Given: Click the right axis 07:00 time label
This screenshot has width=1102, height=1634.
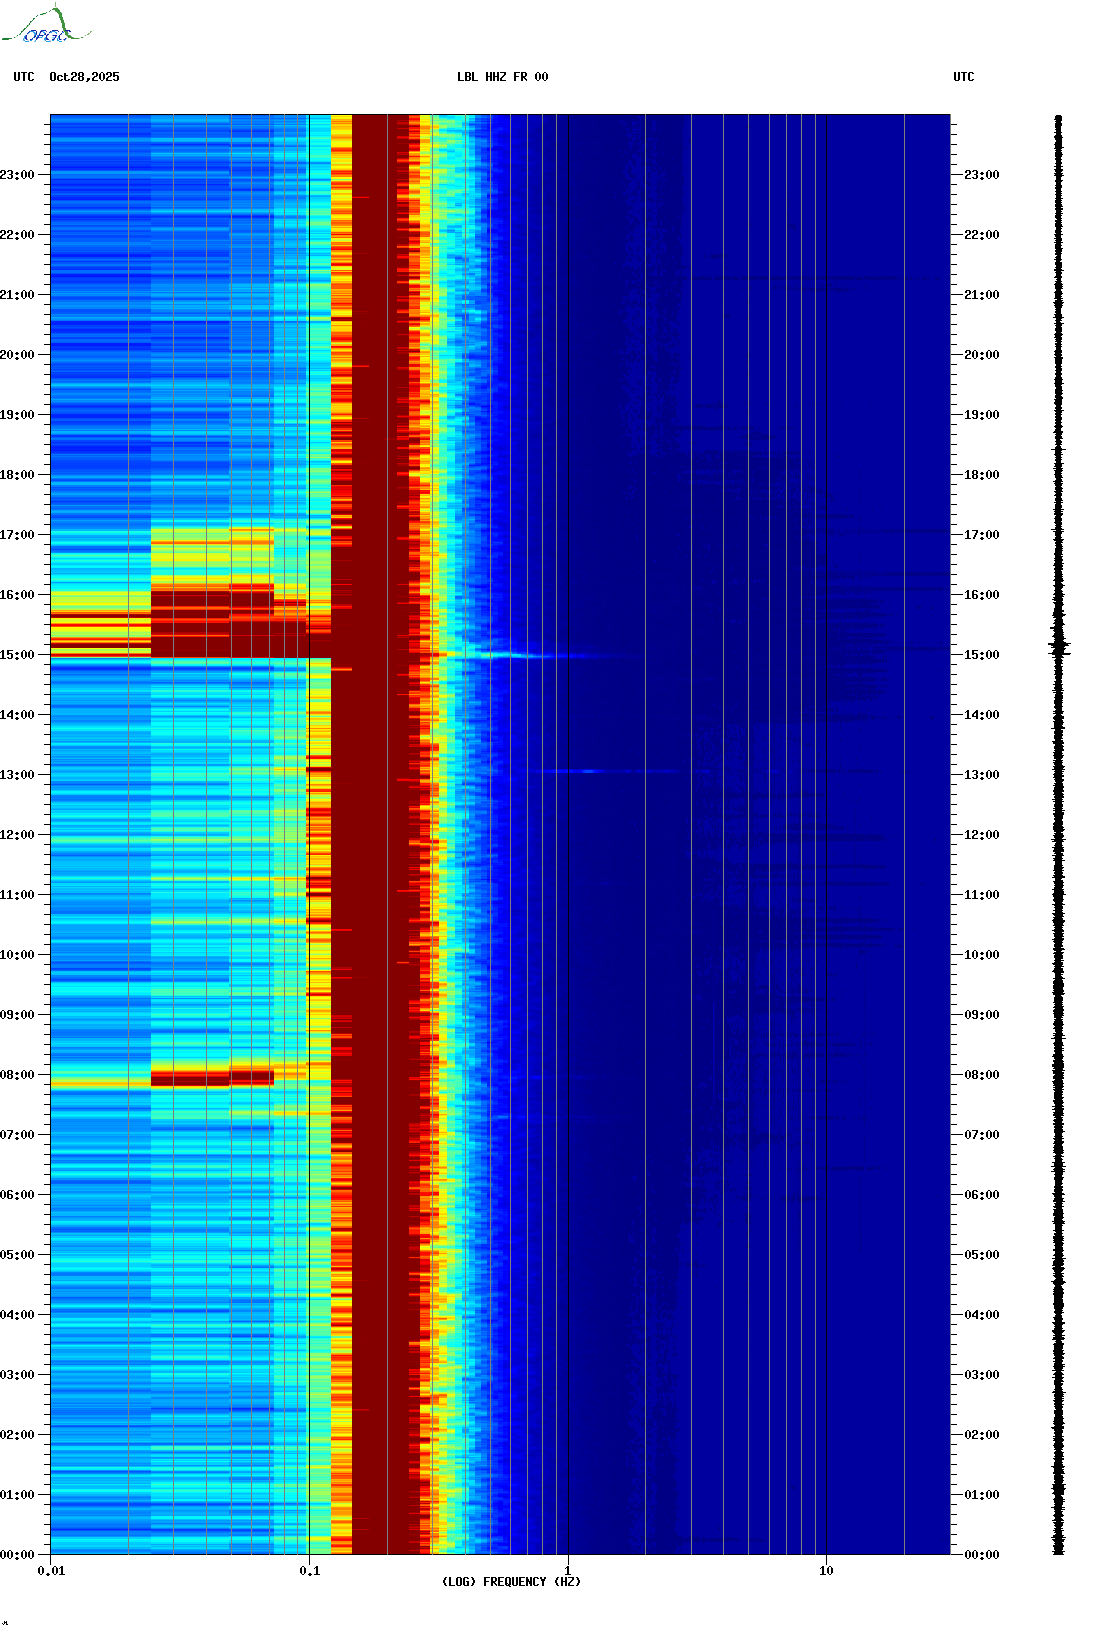Looking at the screenshot, I should tap(982, 1135).
